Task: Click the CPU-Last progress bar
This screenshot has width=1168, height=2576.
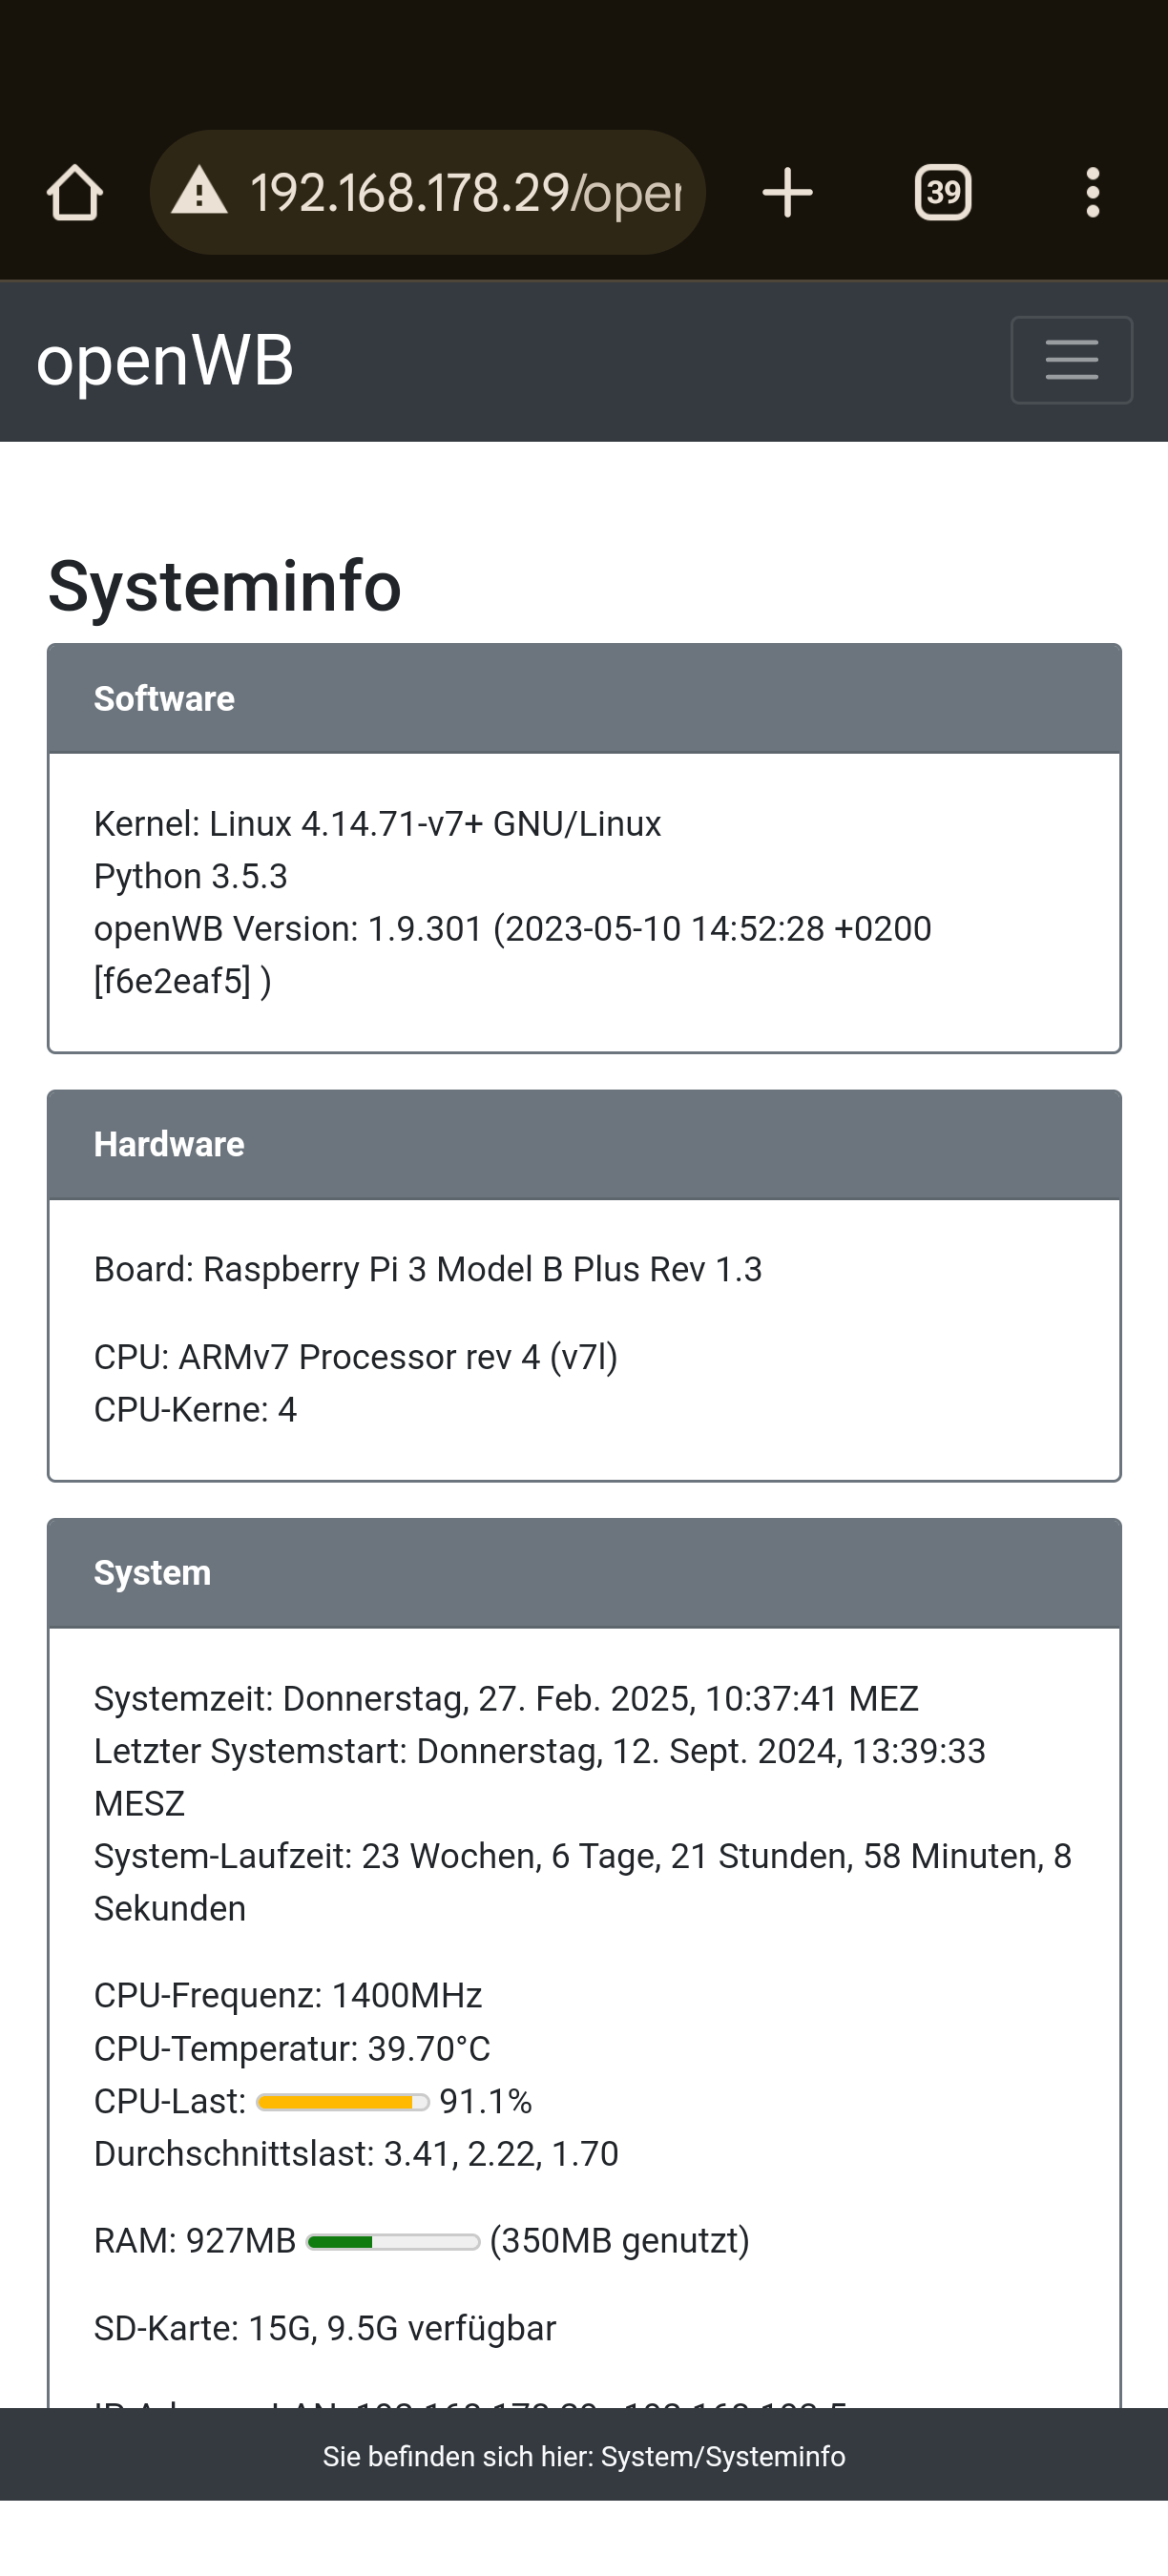Action: [342, 2102]
